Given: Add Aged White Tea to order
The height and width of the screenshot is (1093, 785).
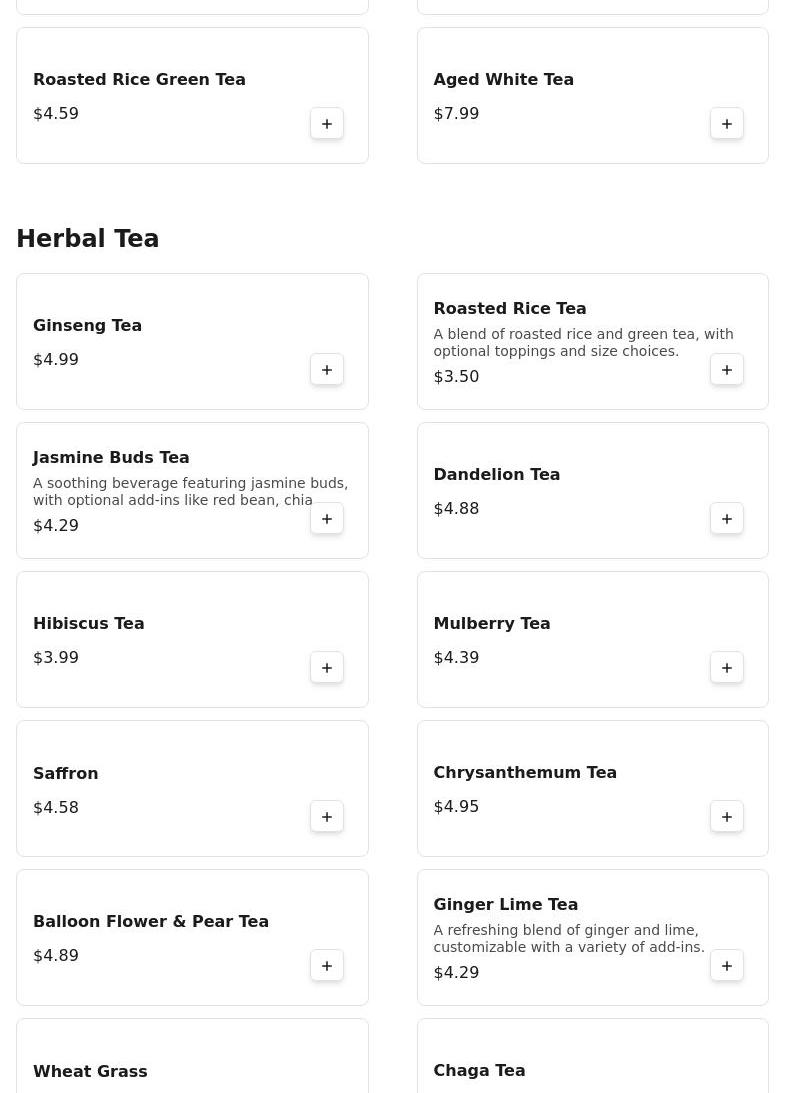Looking at the screenshot, I should pos(727,124).
